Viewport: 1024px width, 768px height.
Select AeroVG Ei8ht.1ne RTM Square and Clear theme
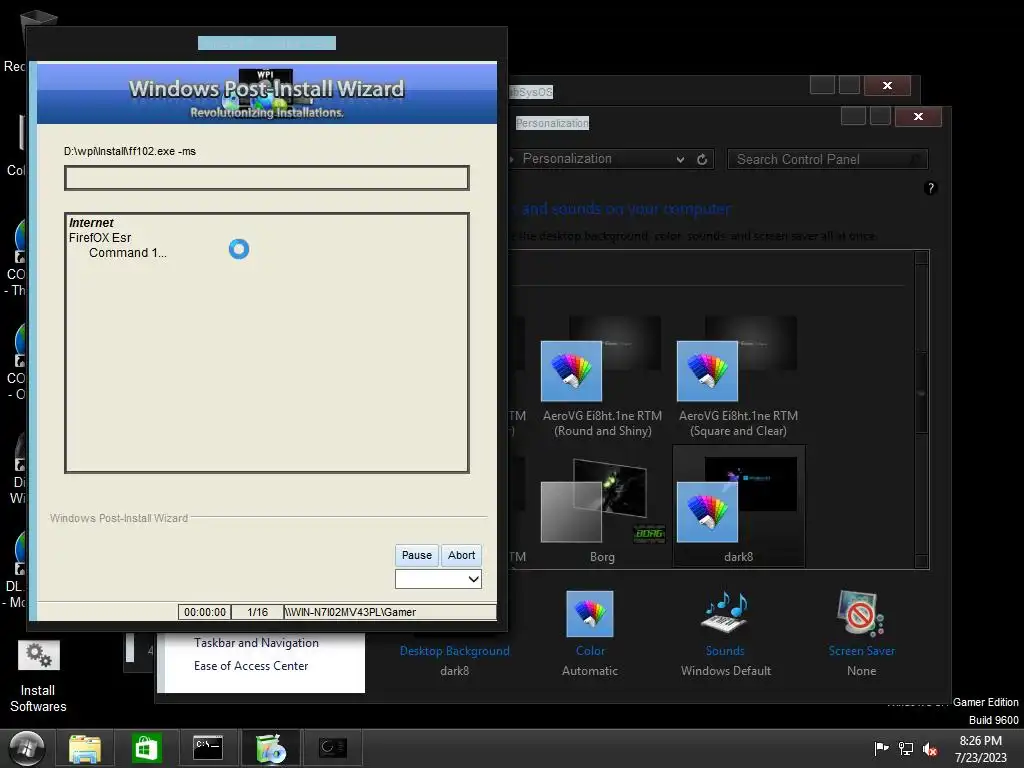(x=738, y=377)
